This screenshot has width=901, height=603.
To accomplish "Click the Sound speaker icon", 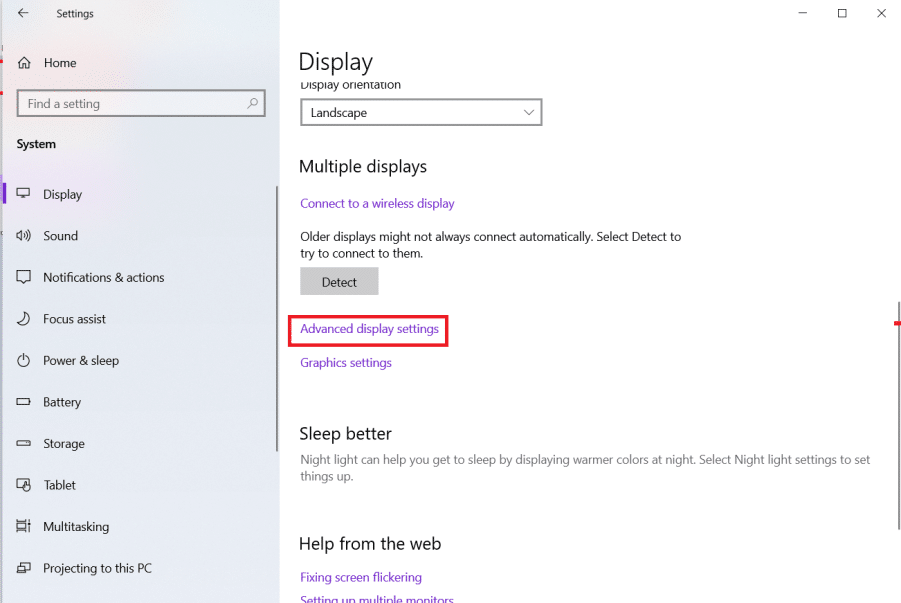I will (x=23, y=236).
